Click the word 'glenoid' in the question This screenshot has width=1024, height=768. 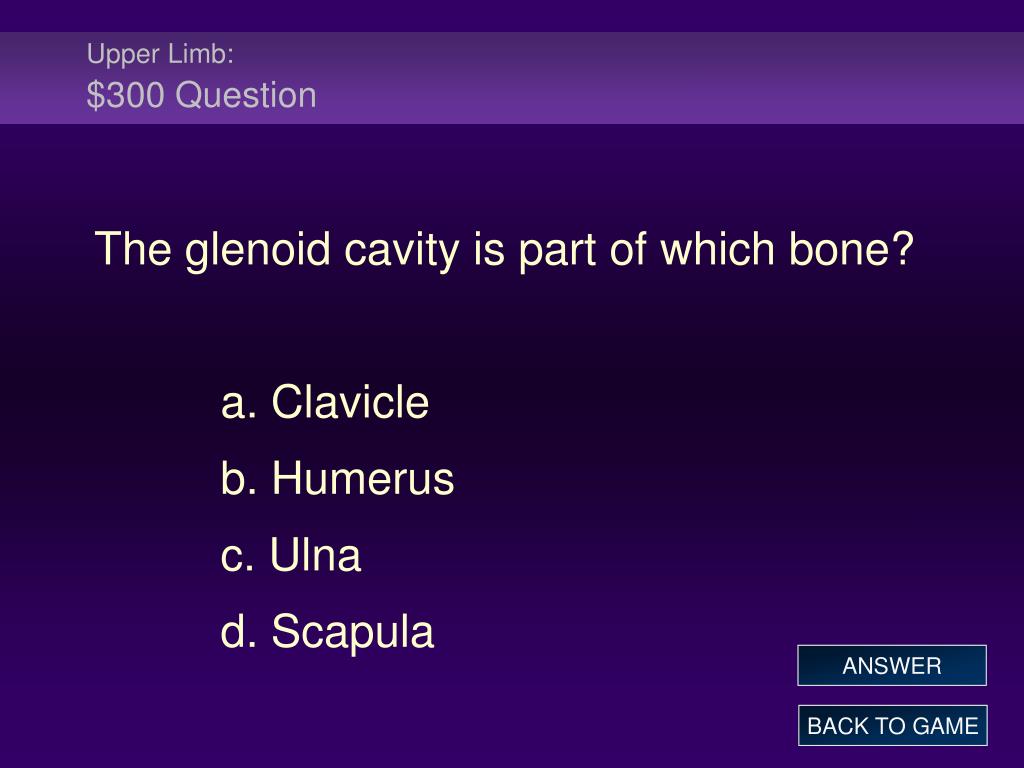pos(258,249)
